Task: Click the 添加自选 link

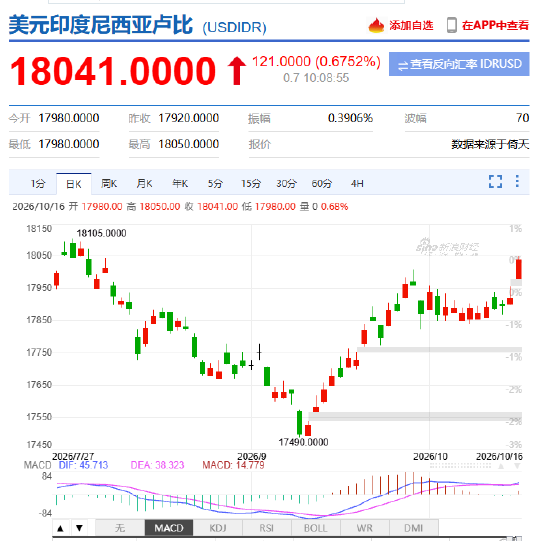Action: pyautogui.click(x=411, y=26)
